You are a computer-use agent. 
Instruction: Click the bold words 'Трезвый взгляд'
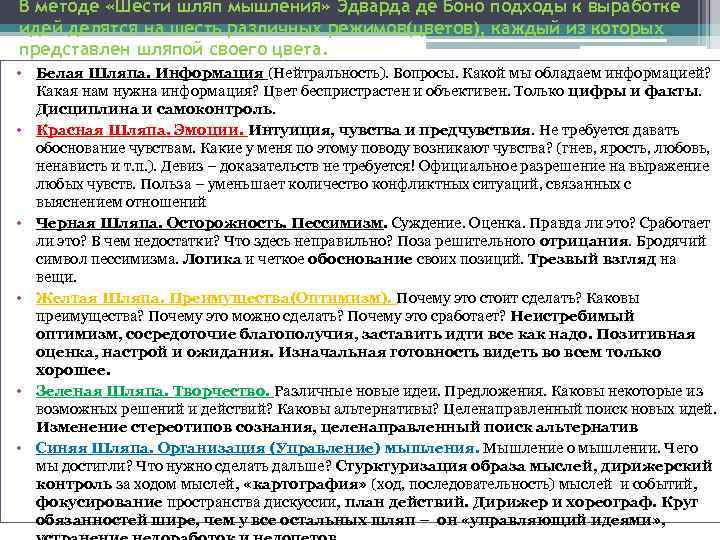pos(592,259)
